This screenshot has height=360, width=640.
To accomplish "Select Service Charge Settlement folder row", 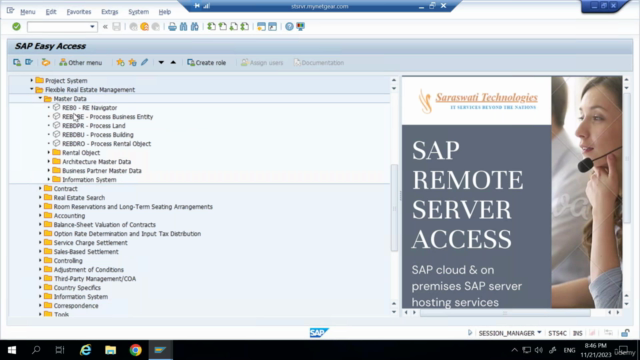I will pos(90,242).
